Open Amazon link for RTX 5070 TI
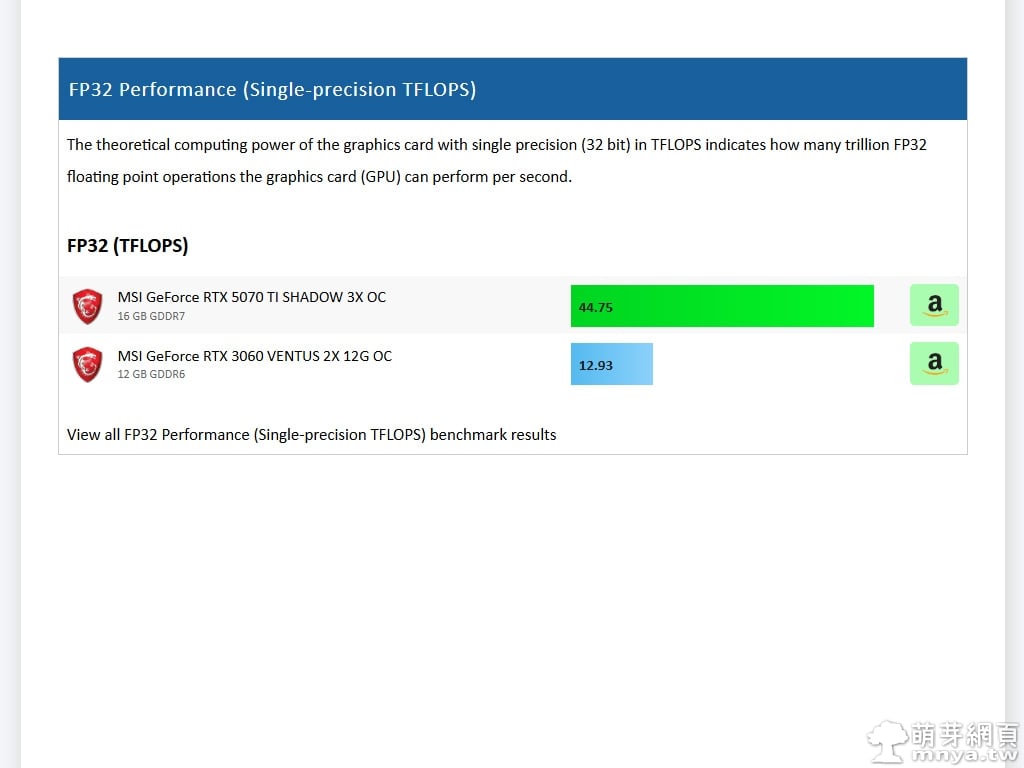 [934, 305]
